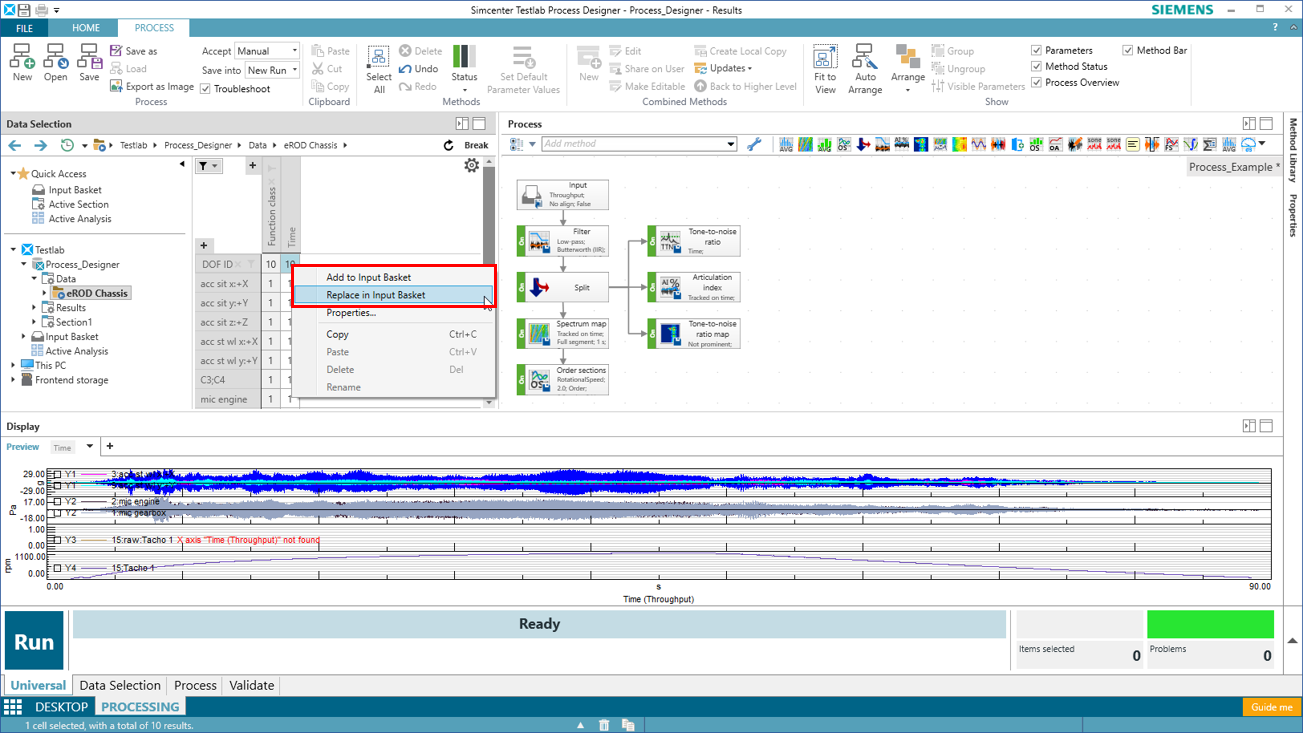The image size is (1303, 733).
Task: Choose Replace in Input Basket menu item
Action: [376, 295]
